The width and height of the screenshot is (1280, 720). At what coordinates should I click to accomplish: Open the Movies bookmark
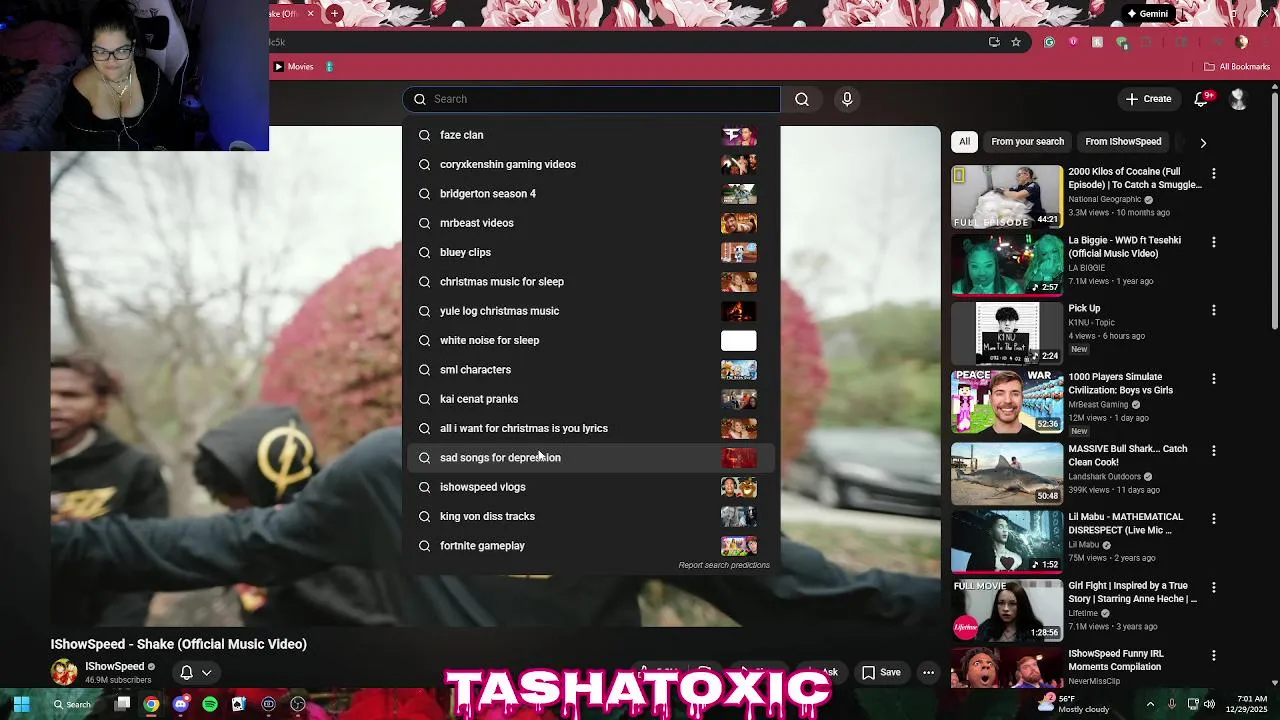[294, 67]
